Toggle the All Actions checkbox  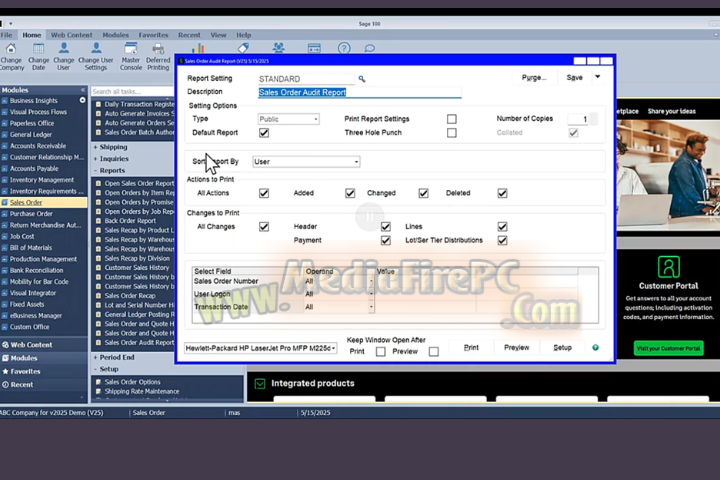pyautogui.click(x=264, y=193)
